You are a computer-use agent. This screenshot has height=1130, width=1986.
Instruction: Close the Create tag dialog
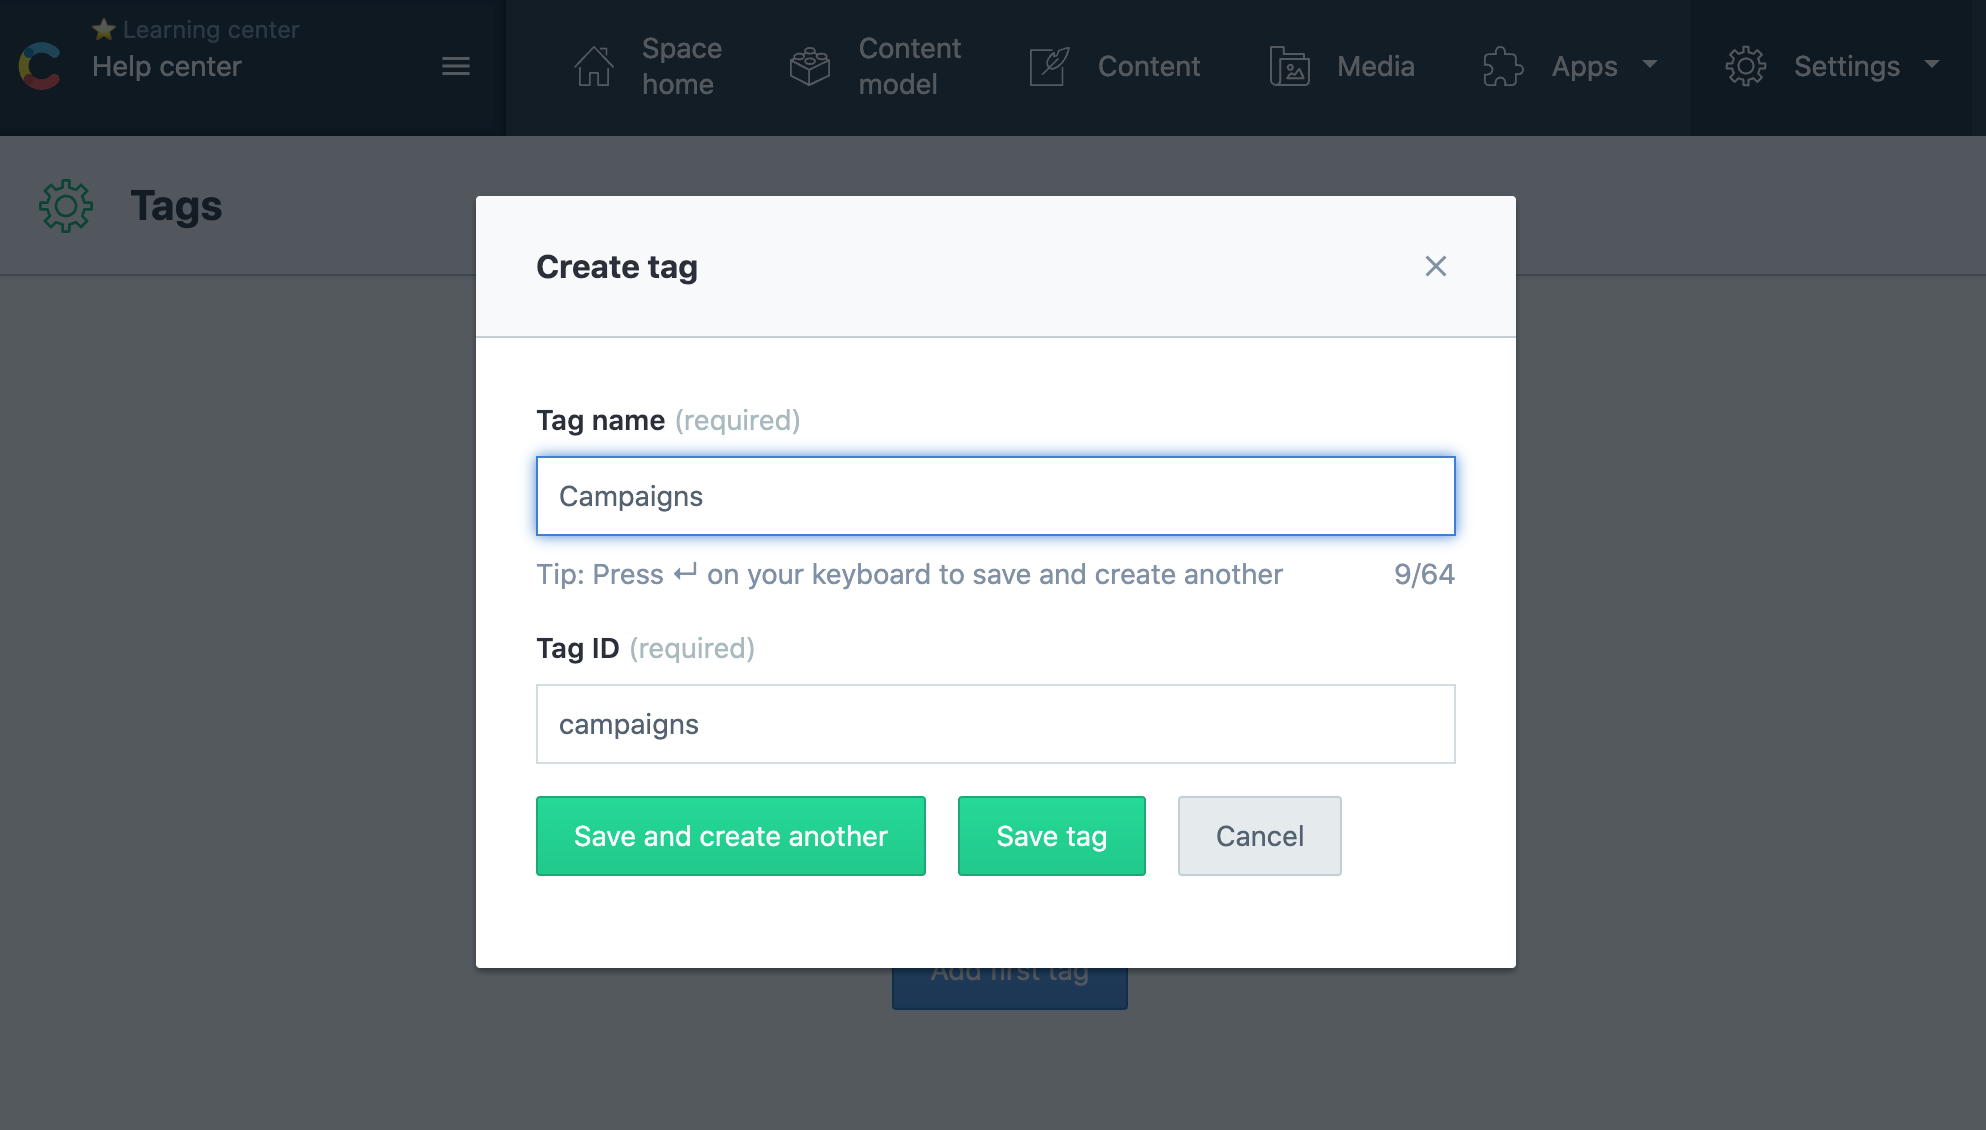point(1436,266)
